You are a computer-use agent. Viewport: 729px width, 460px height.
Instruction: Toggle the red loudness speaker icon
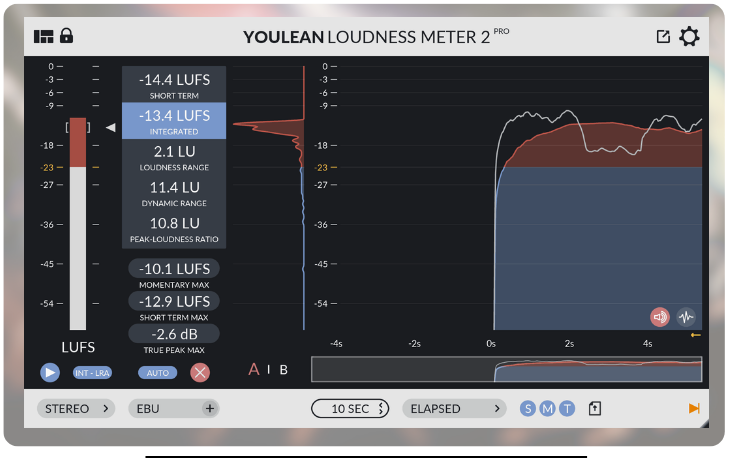tap(660, 317)
